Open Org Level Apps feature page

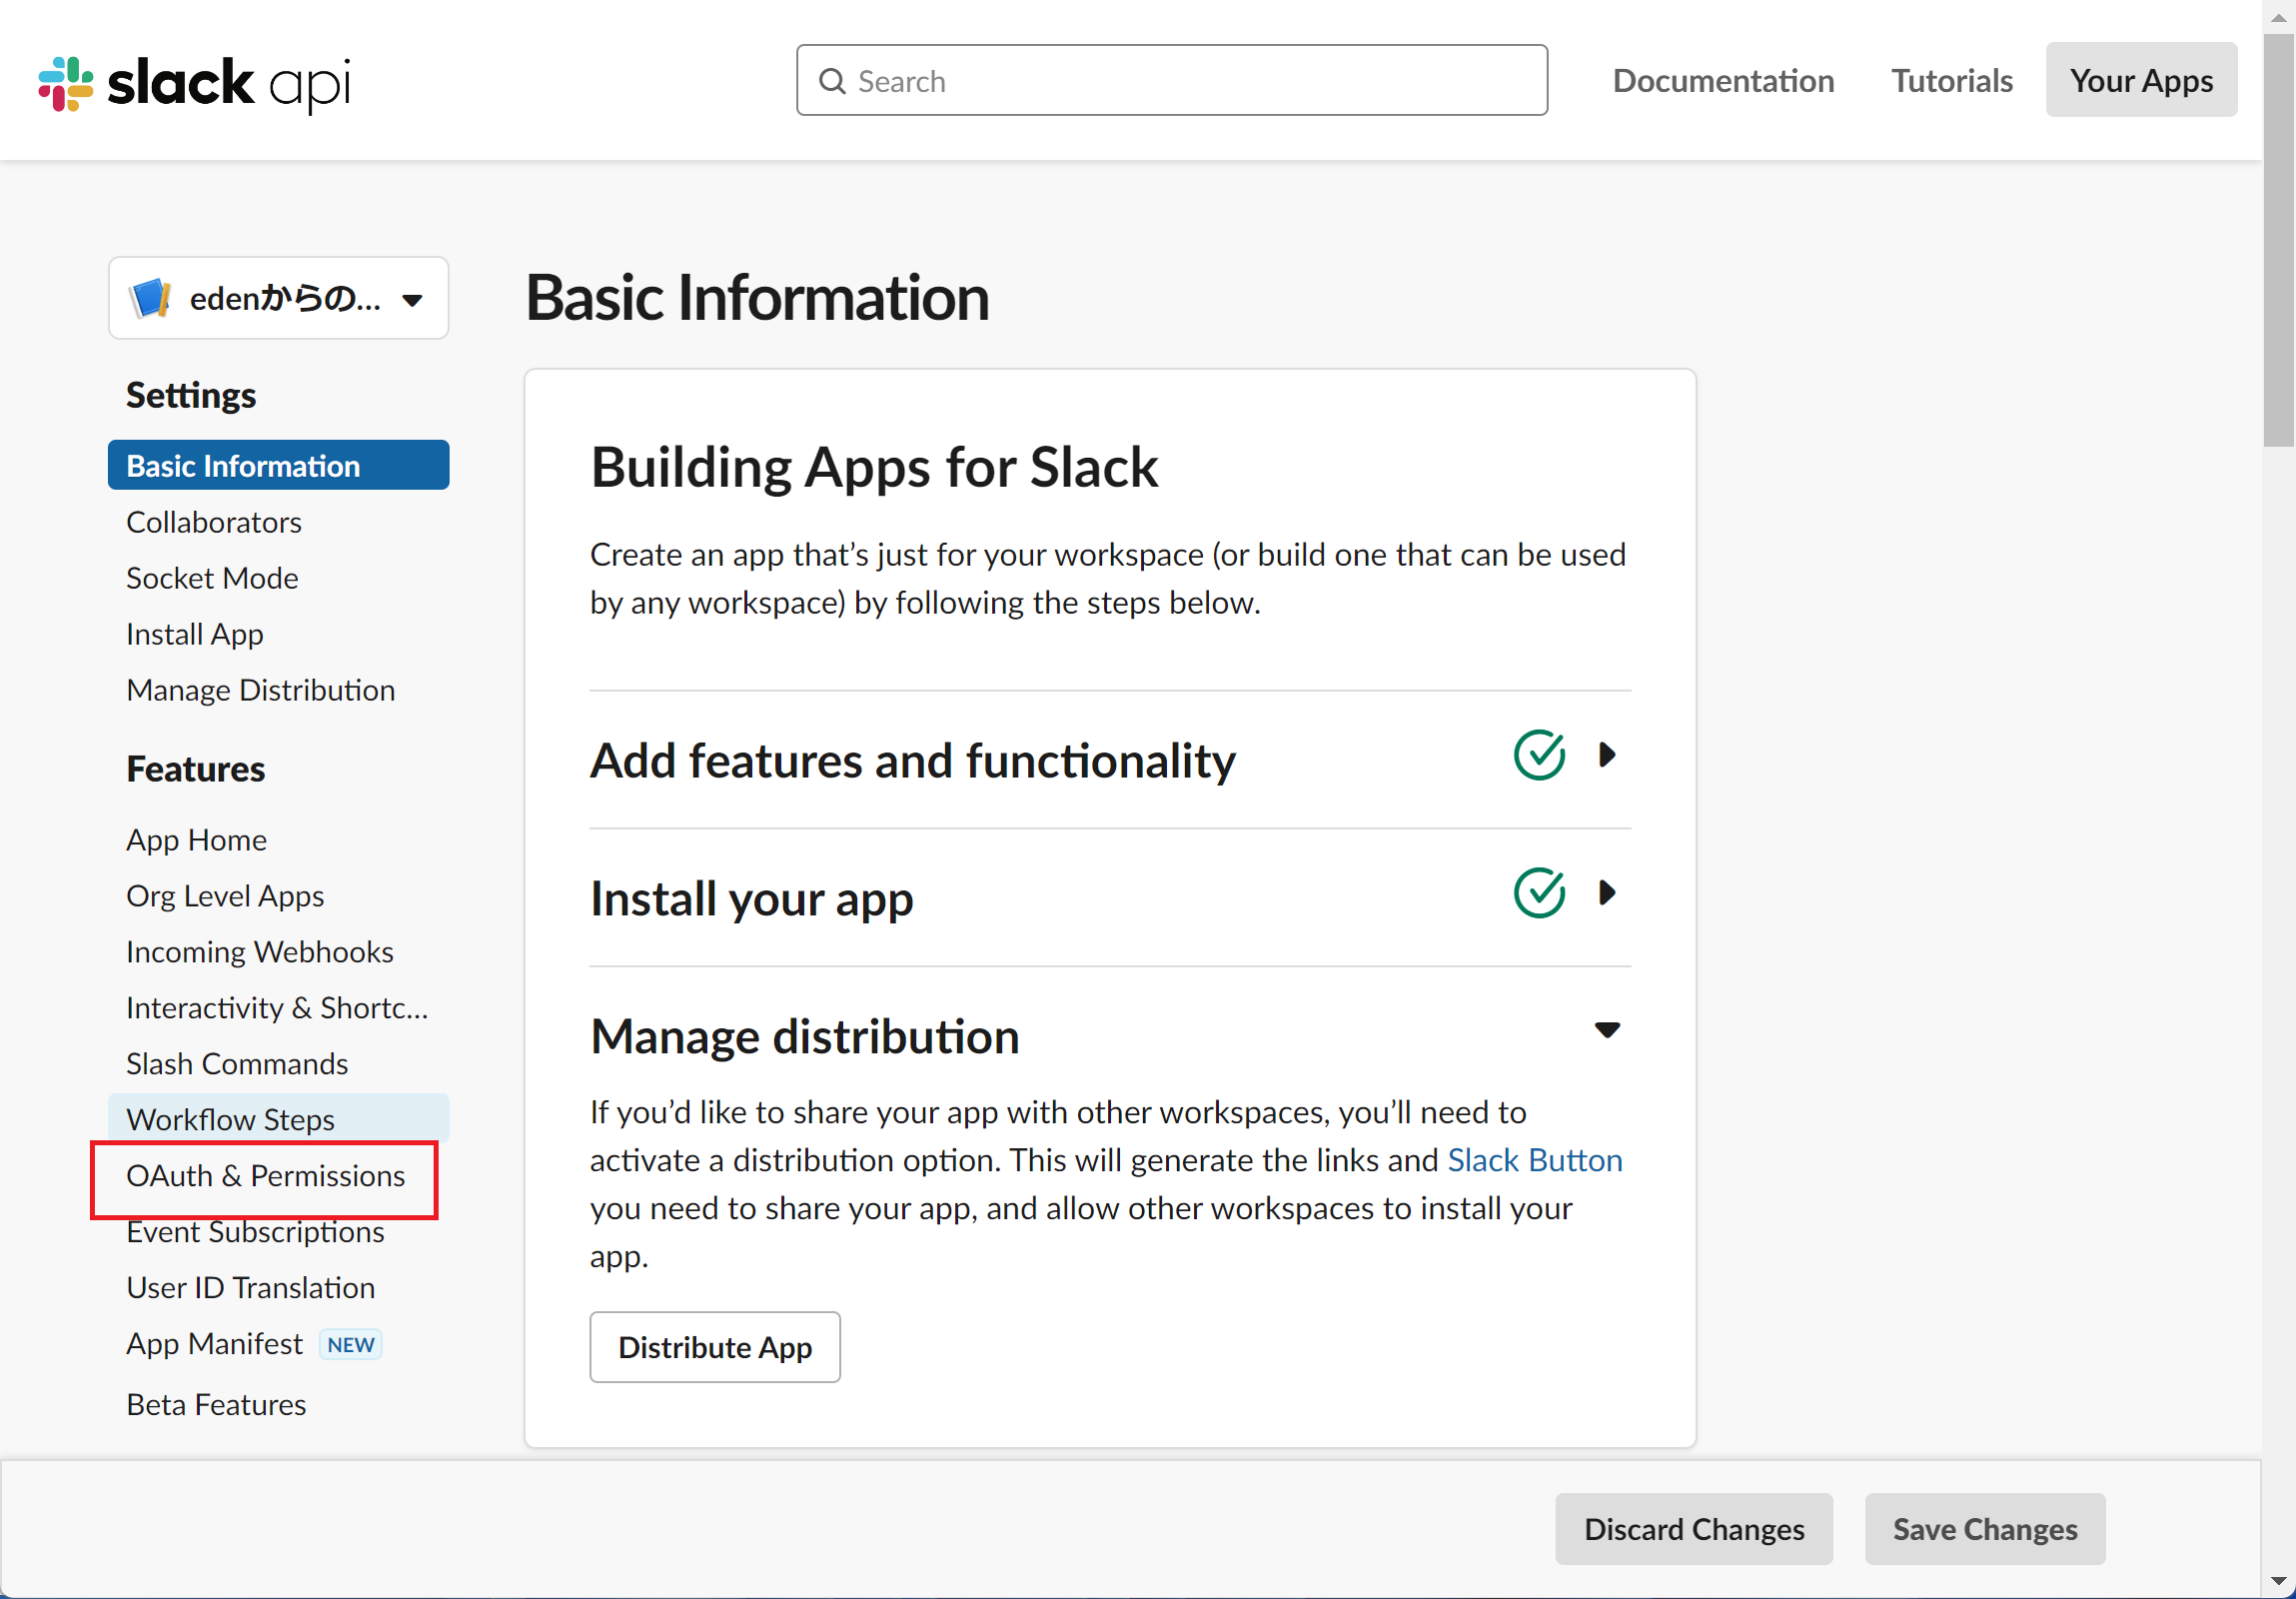click(x=225, y=896)
